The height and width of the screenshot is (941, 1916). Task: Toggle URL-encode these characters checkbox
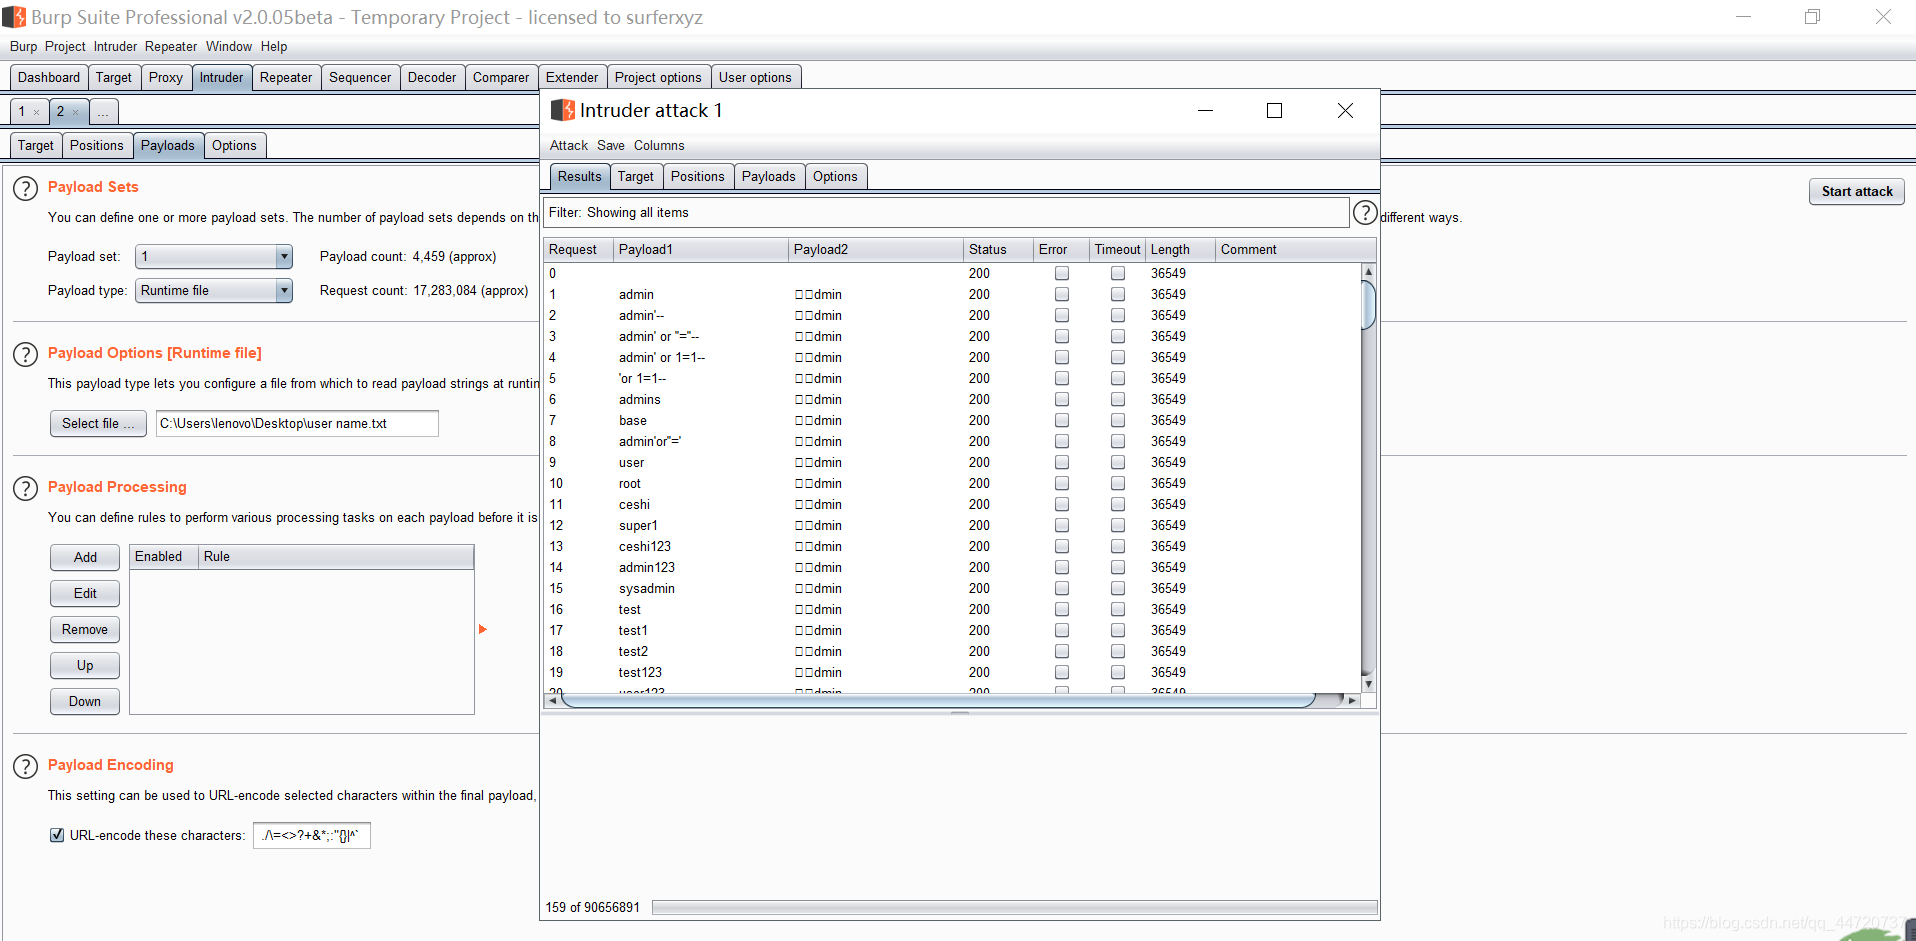[57, 835]
